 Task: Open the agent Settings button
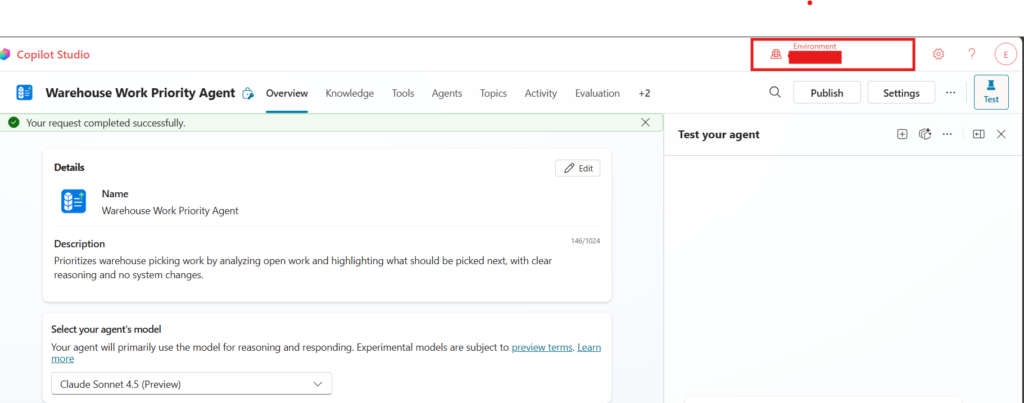click(901, 93)
